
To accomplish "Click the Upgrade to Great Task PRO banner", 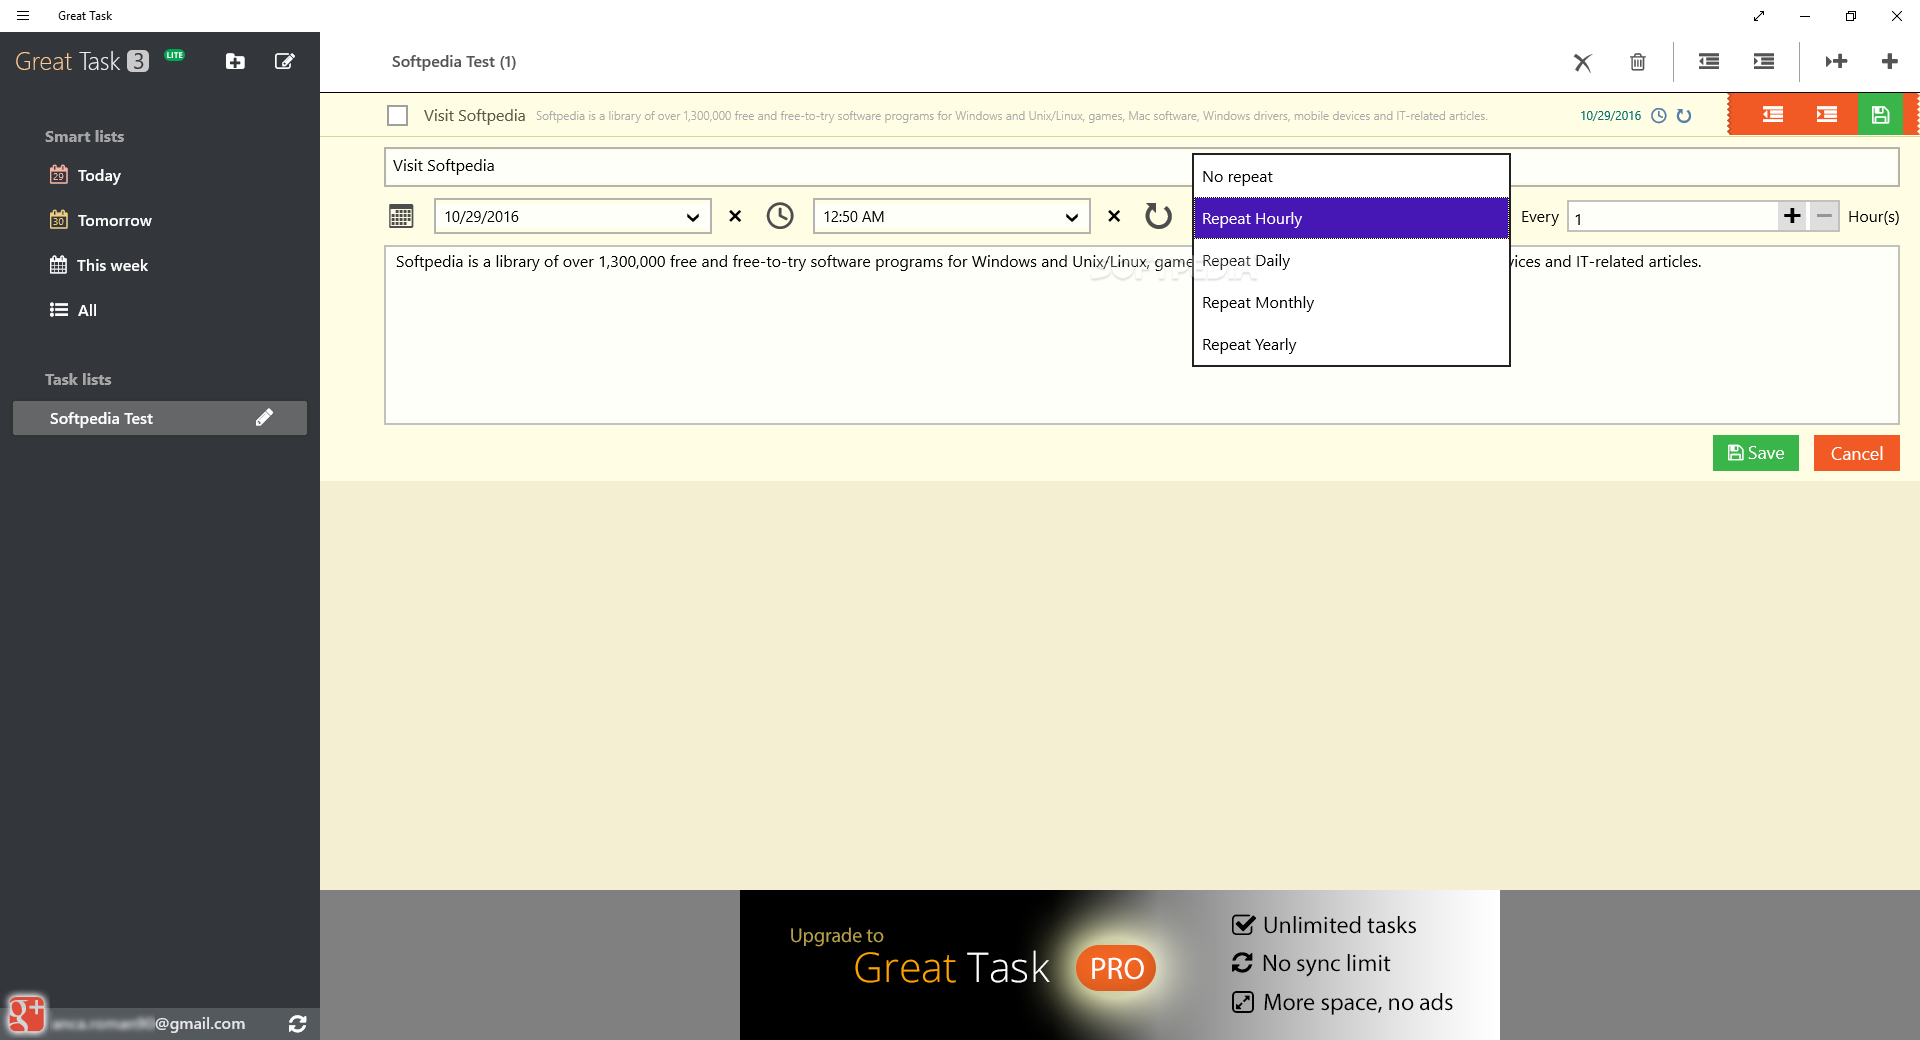I will 1120,965.
